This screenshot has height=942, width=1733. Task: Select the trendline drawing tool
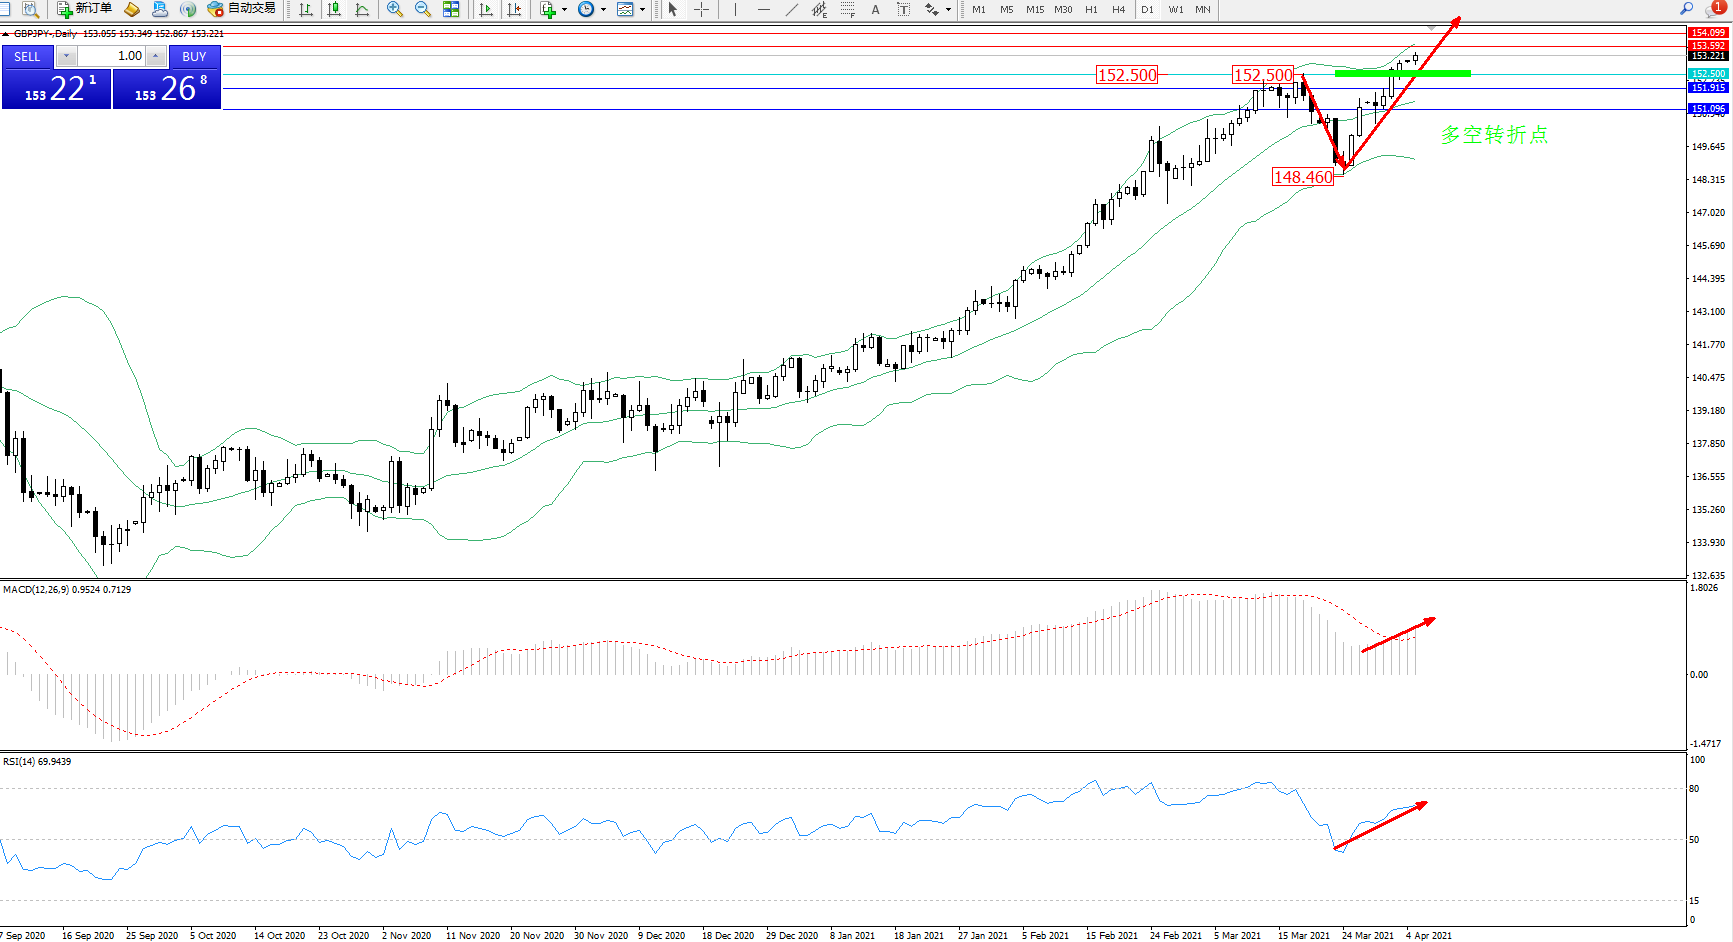click(792, 9)
